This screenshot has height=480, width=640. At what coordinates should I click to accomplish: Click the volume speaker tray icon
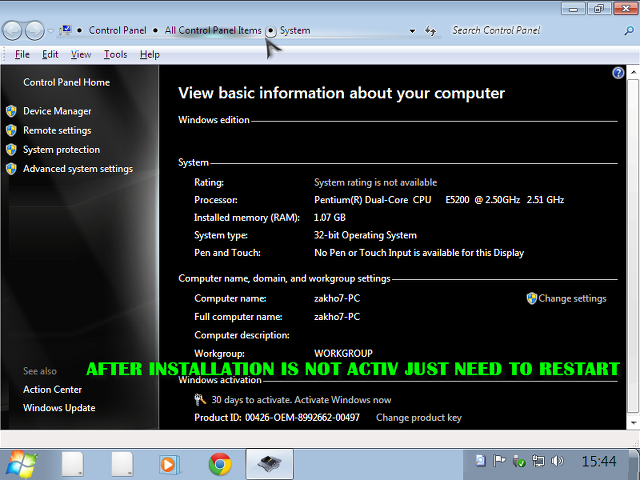pyautogui.click(x=557, y=461)
